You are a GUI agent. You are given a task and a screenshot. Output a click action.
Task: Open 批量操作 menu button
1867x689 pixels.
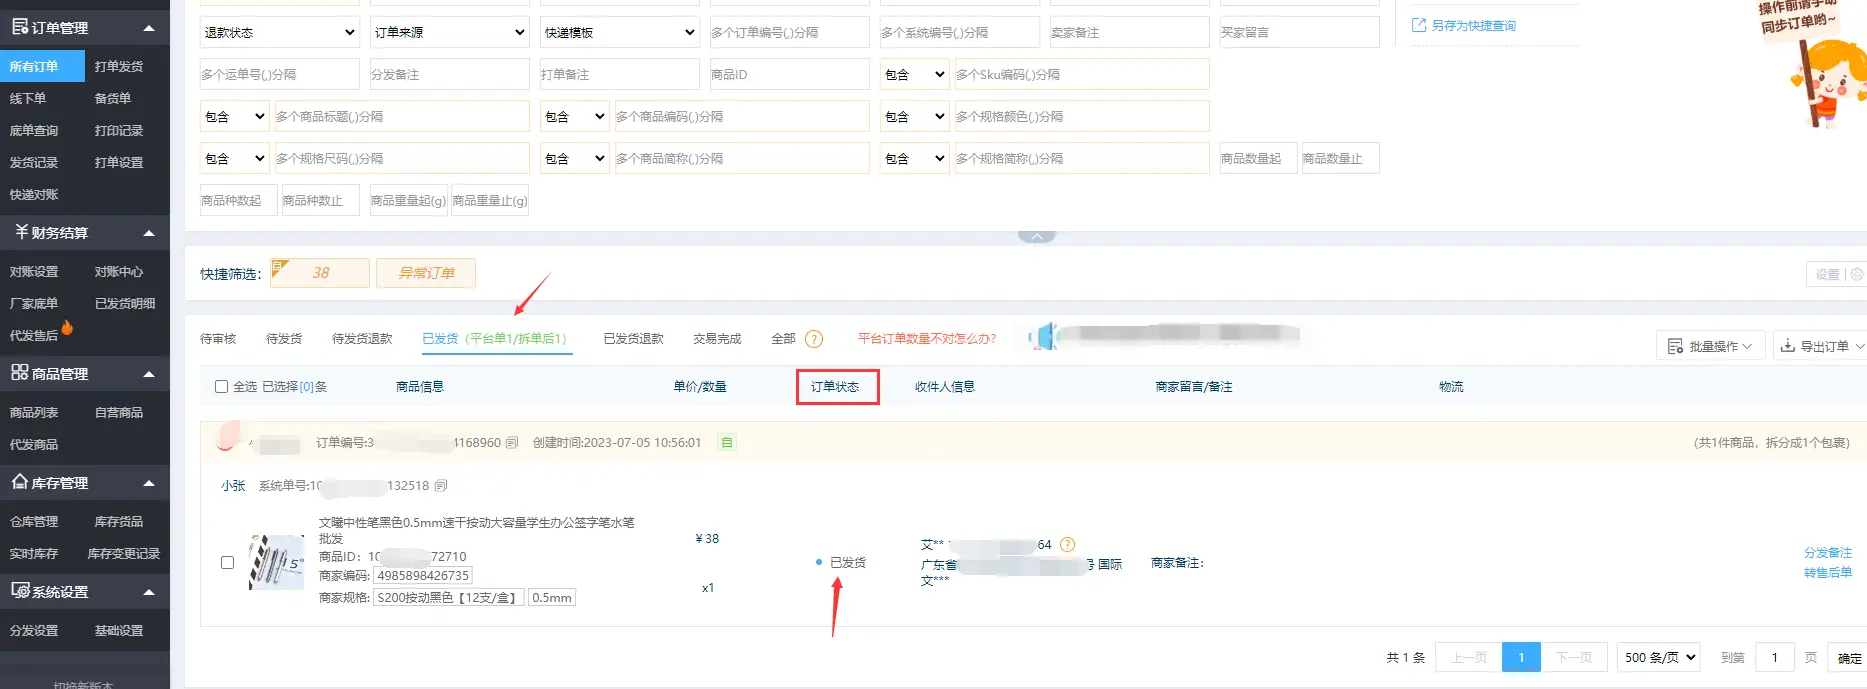click(1711, 346)
